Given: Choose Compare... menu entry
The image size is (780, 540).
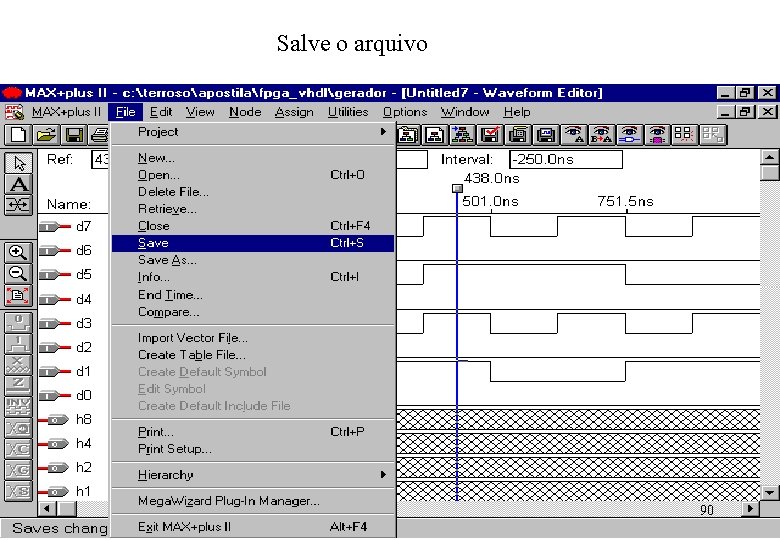Looking at the screenshot, I should tap(253, 312).
